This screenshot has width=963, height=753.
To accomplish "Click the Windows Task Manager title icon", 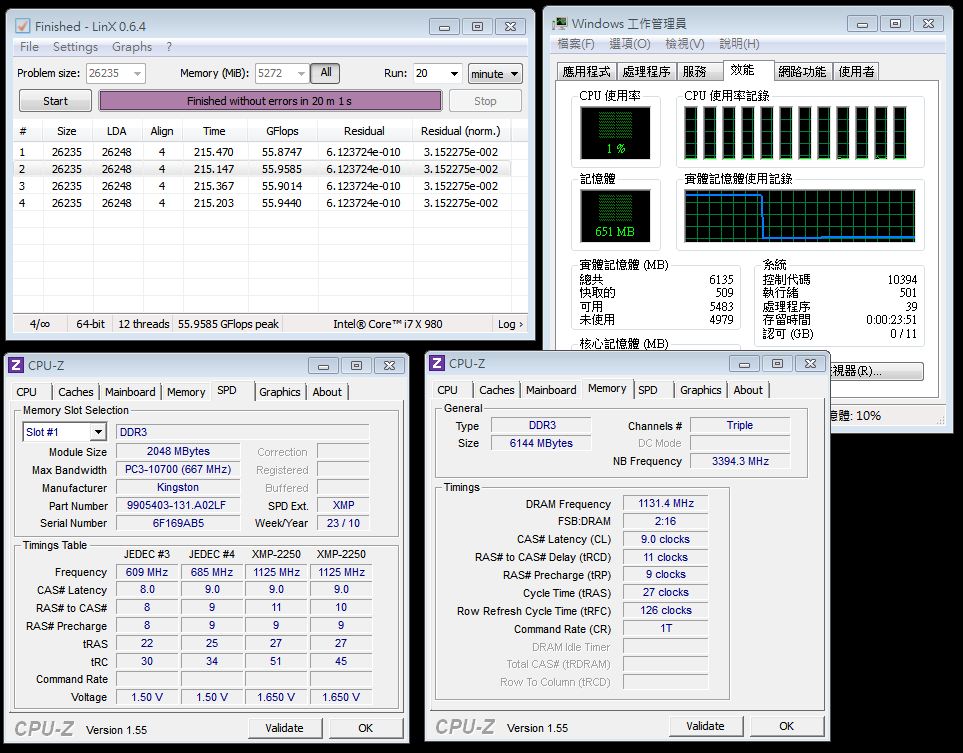I will coord(559,23).
